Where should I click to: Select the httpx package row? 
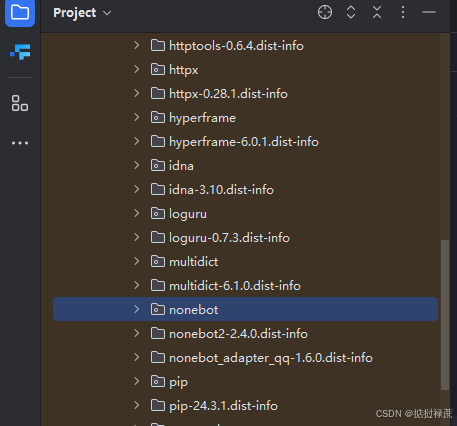pyautogui.click(x=245, y=69)
